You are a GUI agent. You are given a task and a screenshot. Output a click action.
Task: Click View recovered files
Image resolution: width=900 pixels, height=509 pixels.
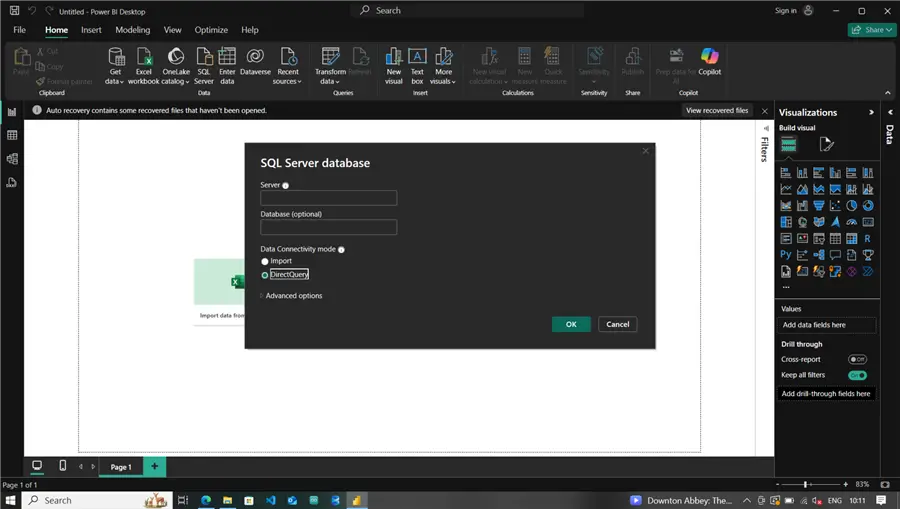717,111
